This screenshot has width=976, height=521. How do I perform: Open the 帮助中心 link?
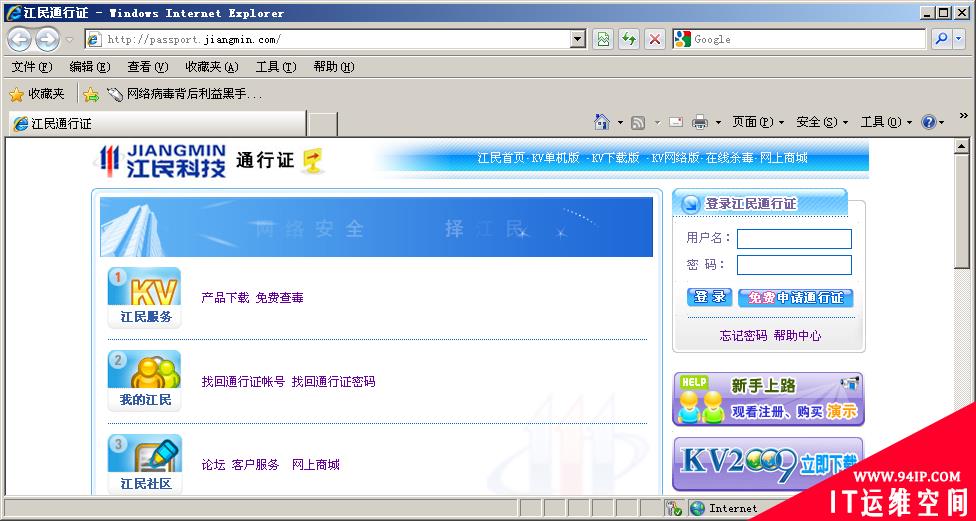pos(797,336)
